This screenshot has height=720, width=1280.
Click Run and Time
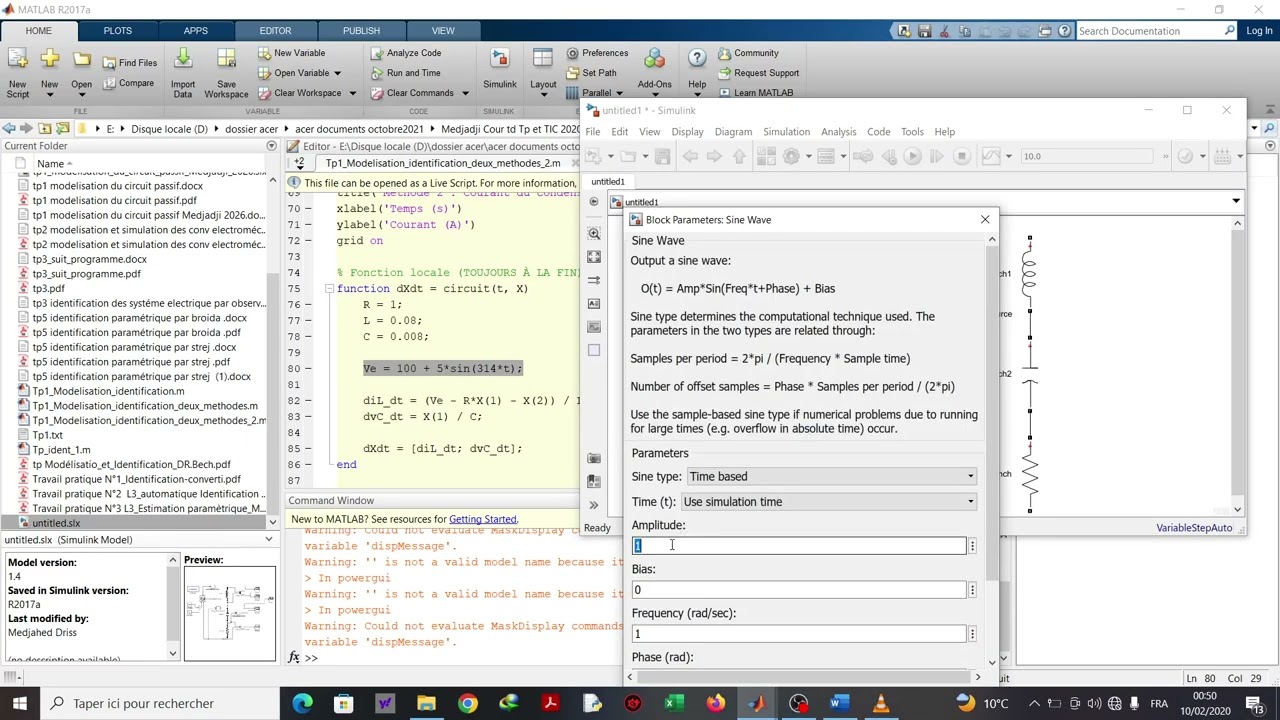(x=406, y=73)
